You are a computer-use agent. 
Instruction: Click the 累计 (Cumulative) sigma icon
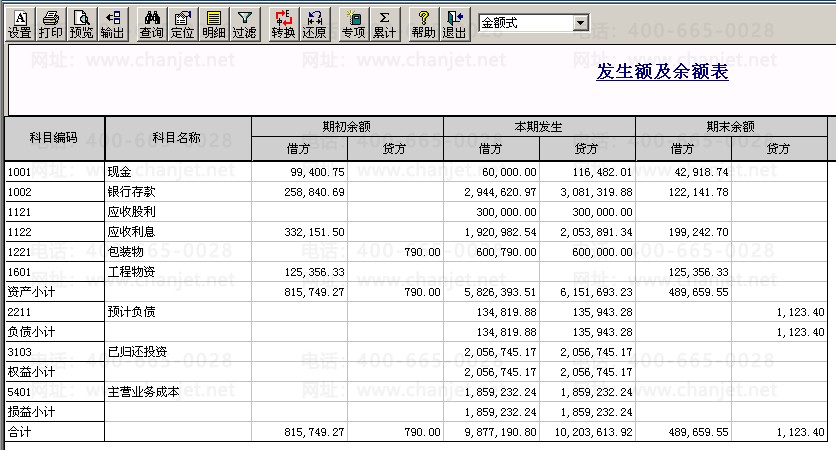click(x=384, y=24)
